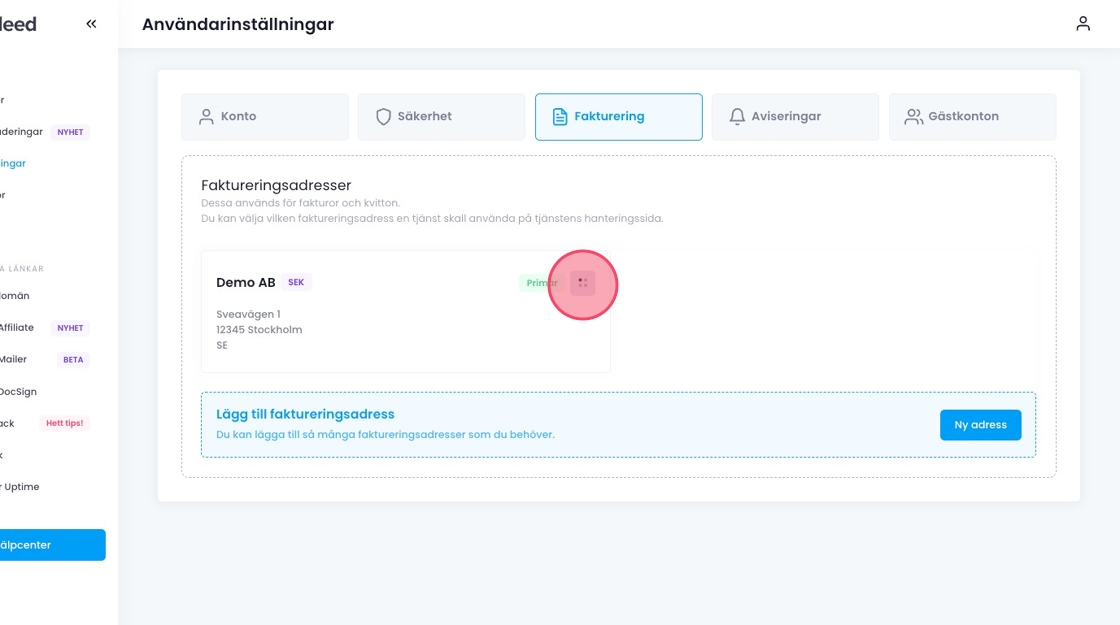Click the highlighted blue sidebar menu item
Screen dimensions: 1120x625
pyautogui.click(x=14, y=163)
